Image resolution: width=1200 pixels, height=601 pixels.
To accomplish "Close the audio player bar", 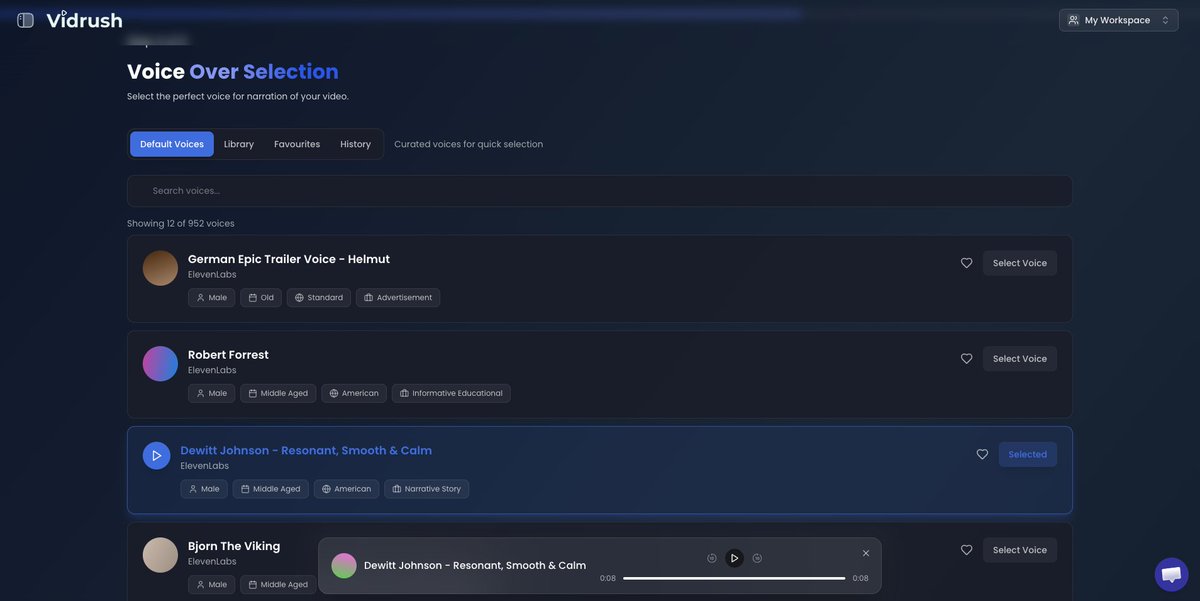I will (866, 553).
